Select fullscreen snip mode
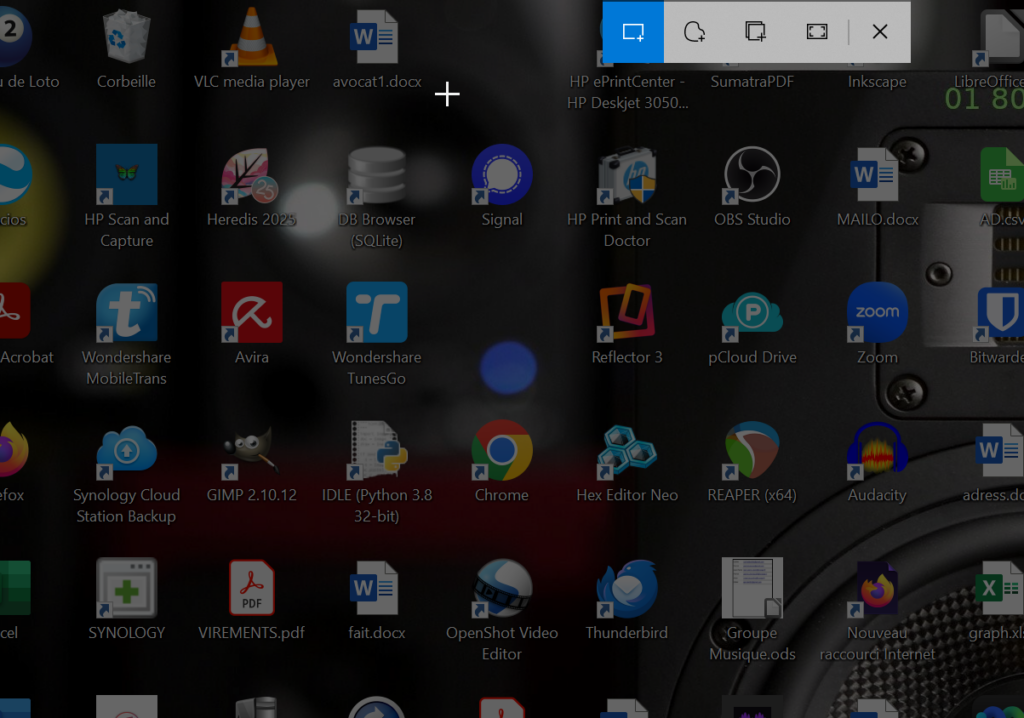This screenshot has width=1024, height=718. click(x=817, y=32)
